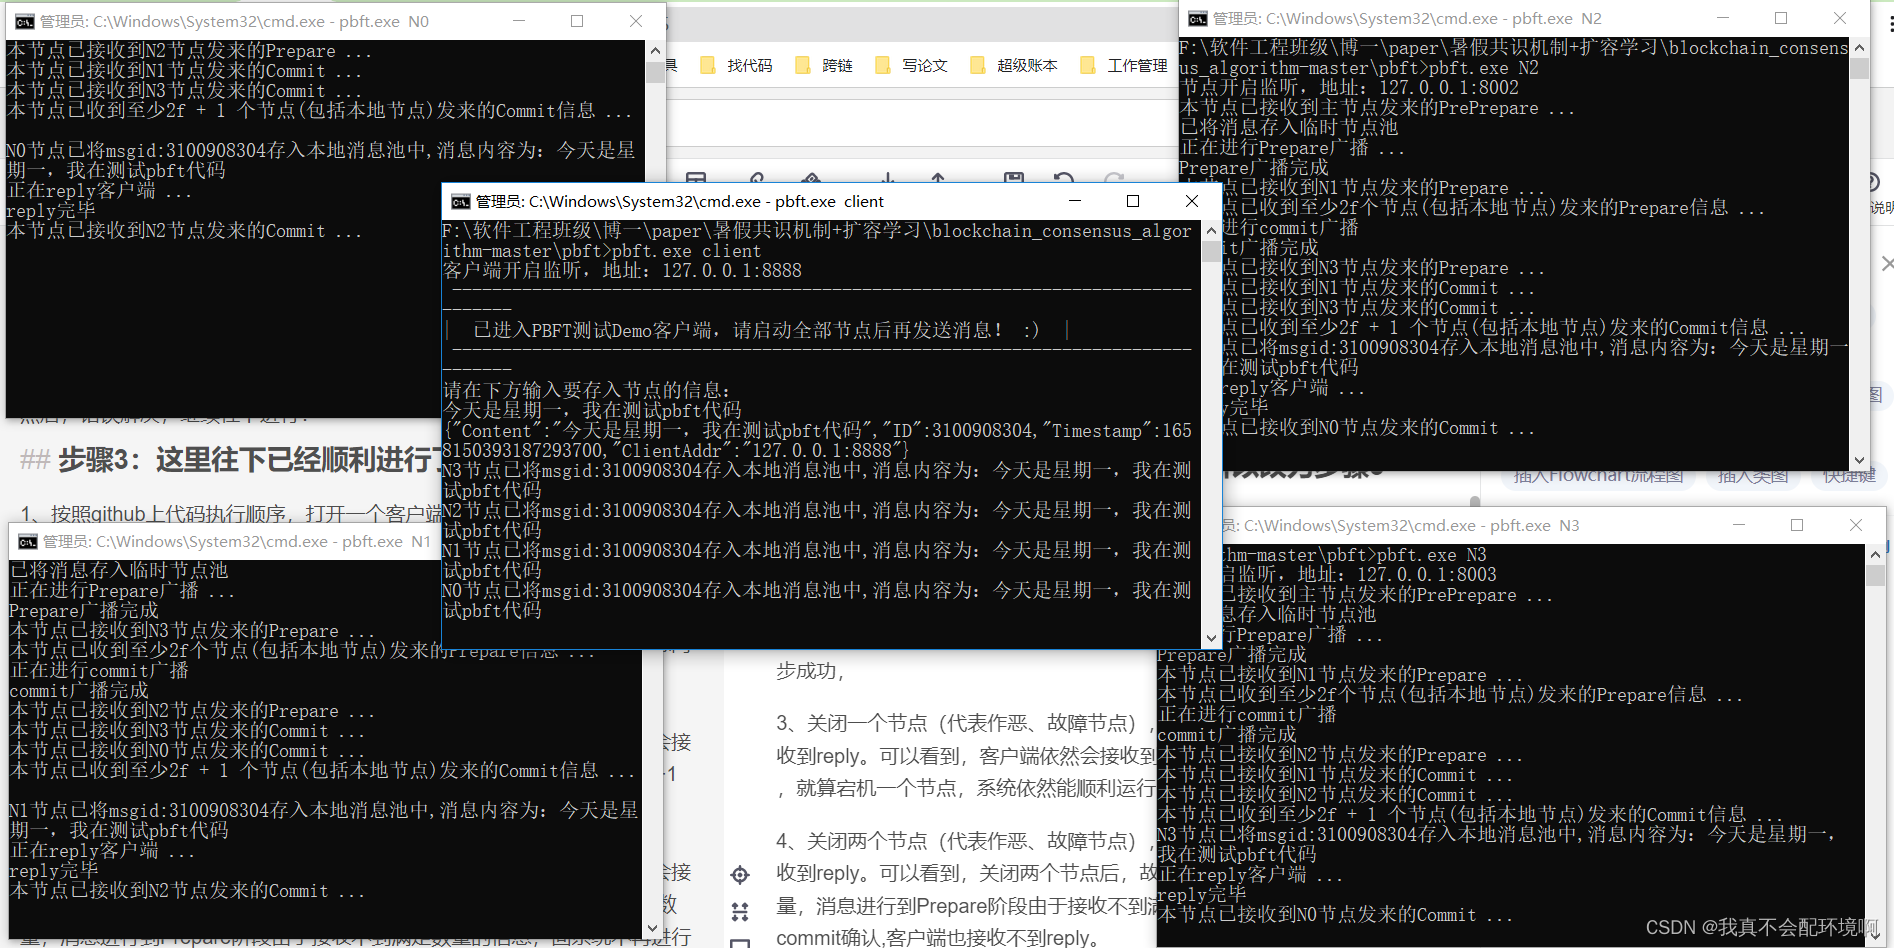Click N3 line '本节点已接收到N0节点发来的Commit'
This screenshot has height=948, width=1894.
tap(1334, 915)
